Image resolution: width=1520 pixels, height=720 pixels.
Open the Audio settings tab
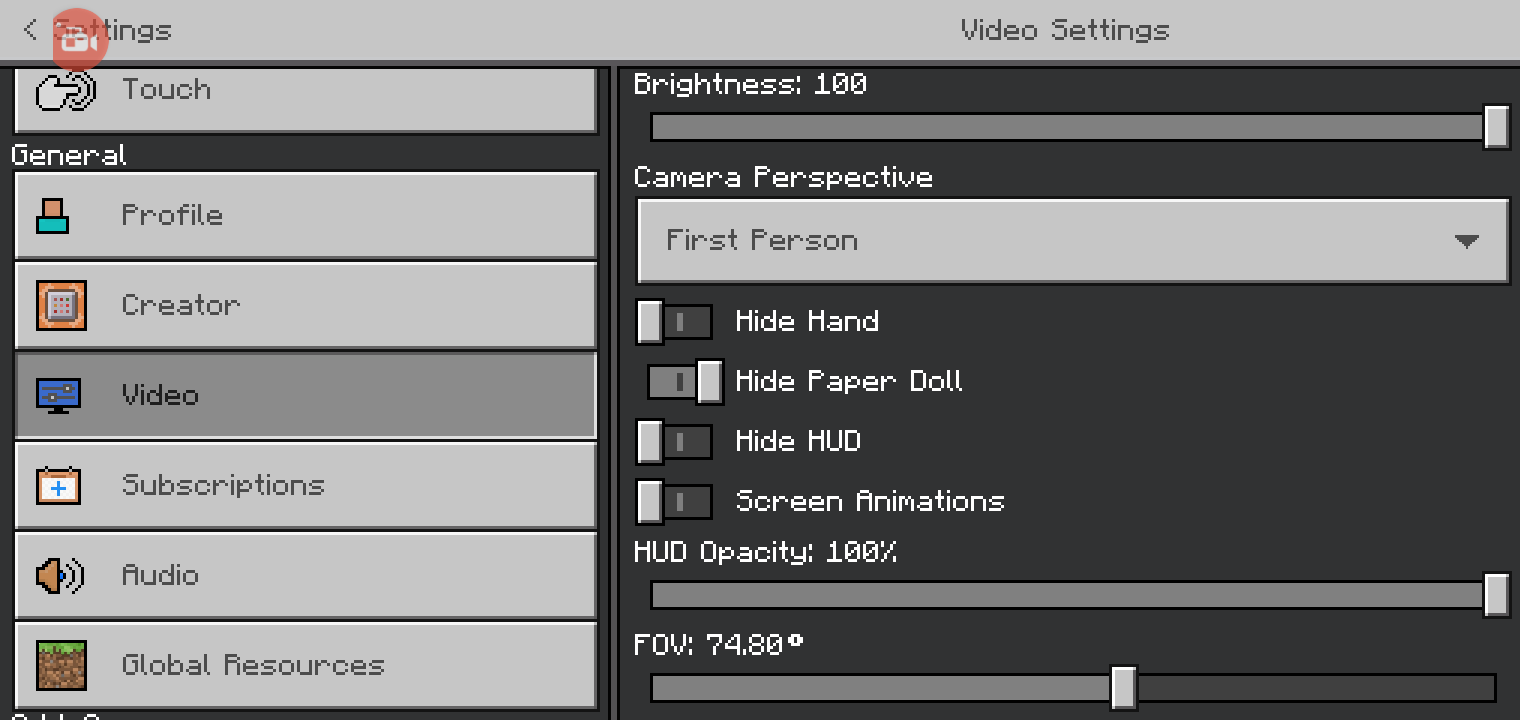tap(305, 576)
